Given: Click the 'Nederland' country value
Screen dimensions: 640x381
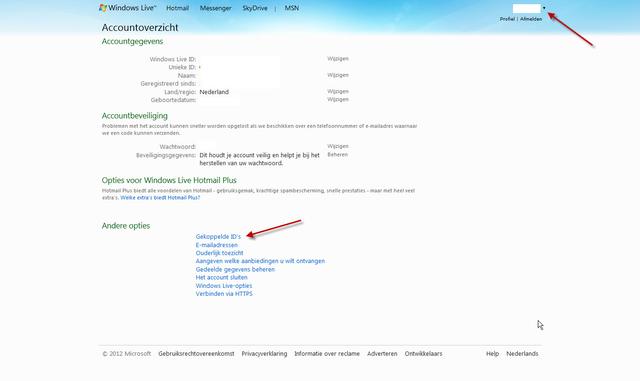Looking at the screenshot, I should pos(214,92).
